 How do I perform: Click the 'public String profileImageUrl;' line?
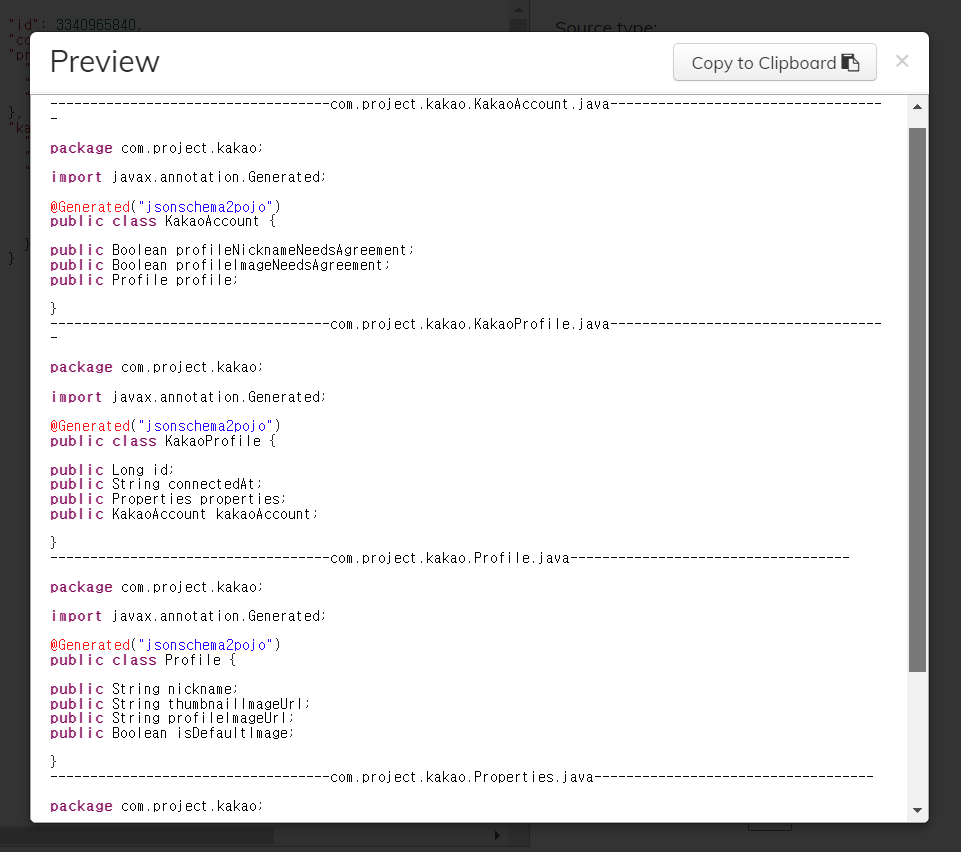click(172, 718)
